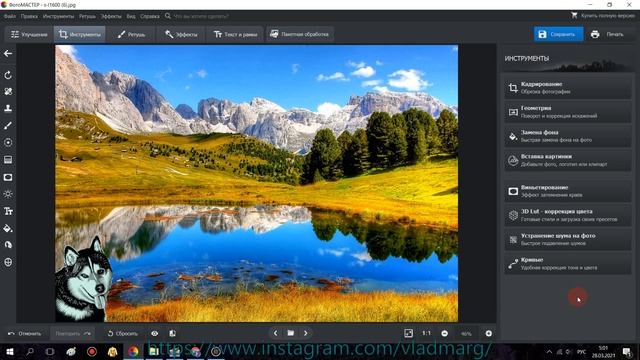640x360 pixels.
Task: Set zoom to 1:1
Action: [x=427, y=333]
